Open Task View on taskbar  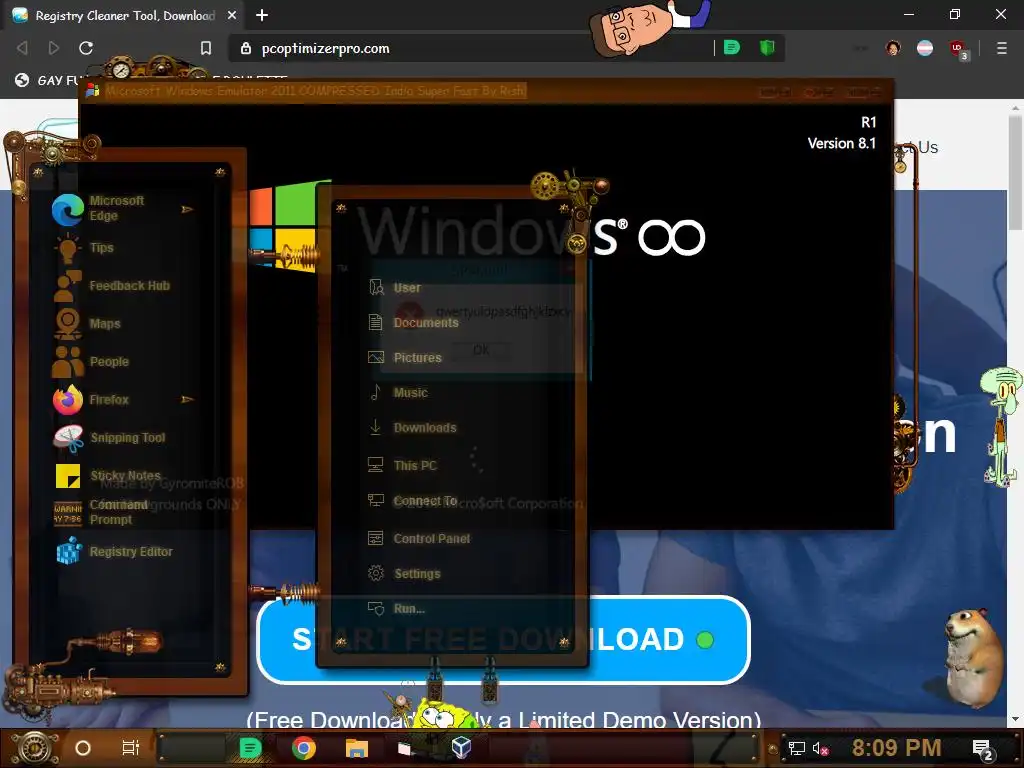point(131,748)
